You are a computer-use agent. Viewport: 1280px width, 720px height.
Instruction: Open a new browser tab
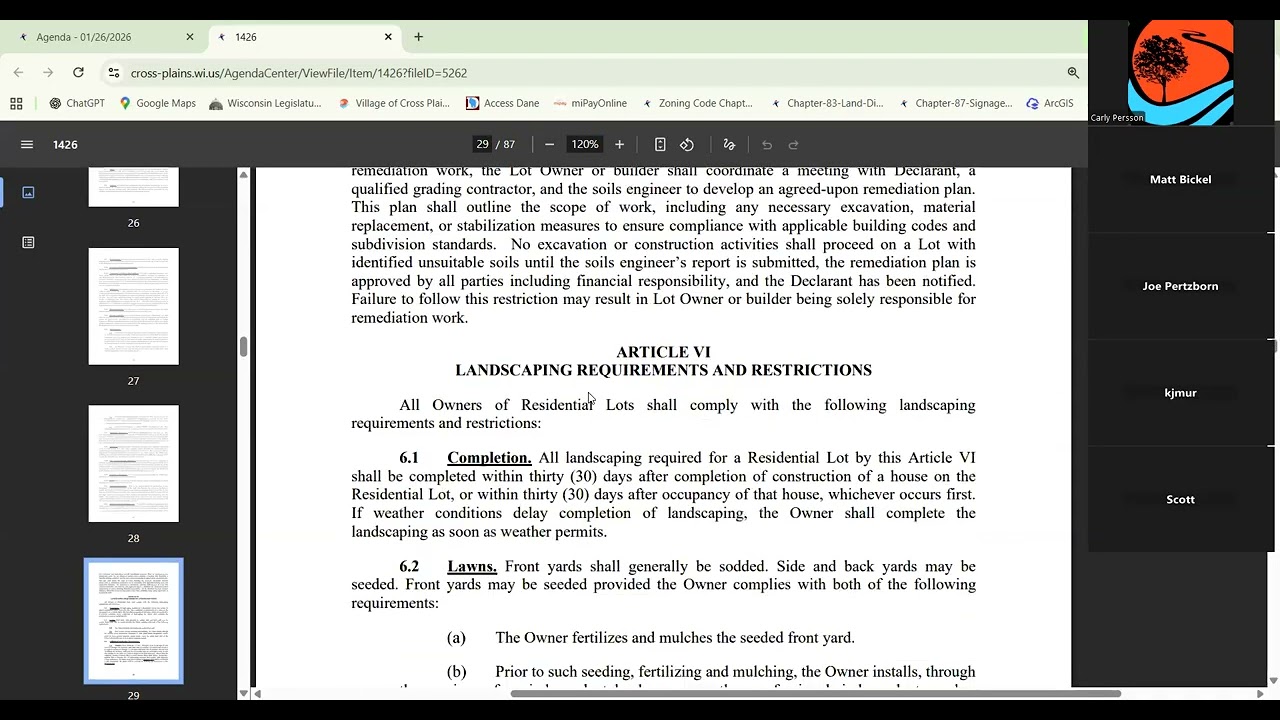pos(418,37)
